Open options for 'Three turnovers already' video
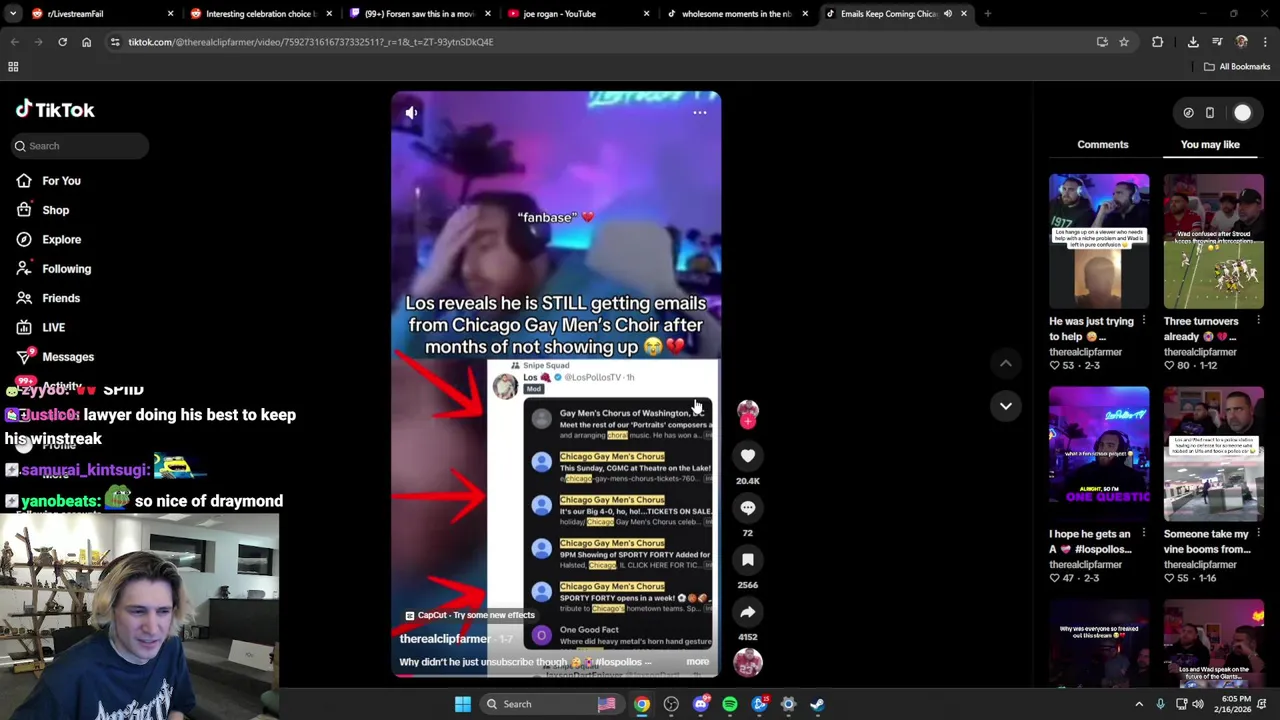The image size is (1280, 720). point(1258,321)
